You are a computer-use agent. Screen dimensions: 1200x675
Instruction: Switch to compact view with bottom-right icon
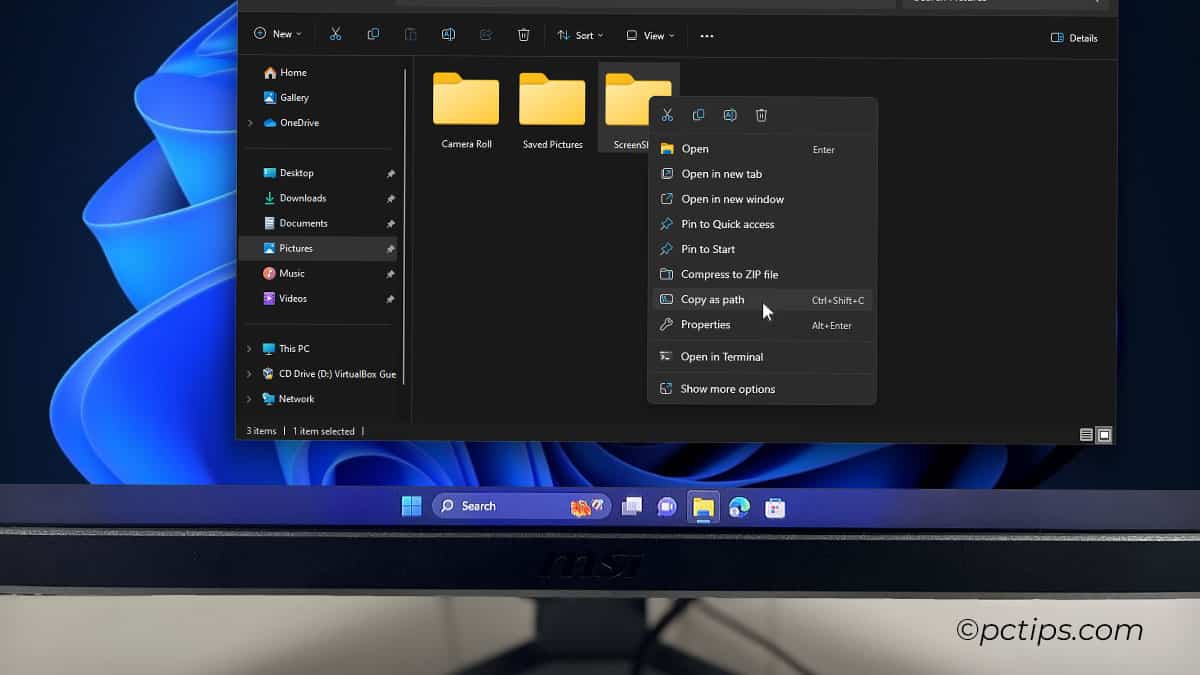pyautogui.click(x=1085, y=434)
